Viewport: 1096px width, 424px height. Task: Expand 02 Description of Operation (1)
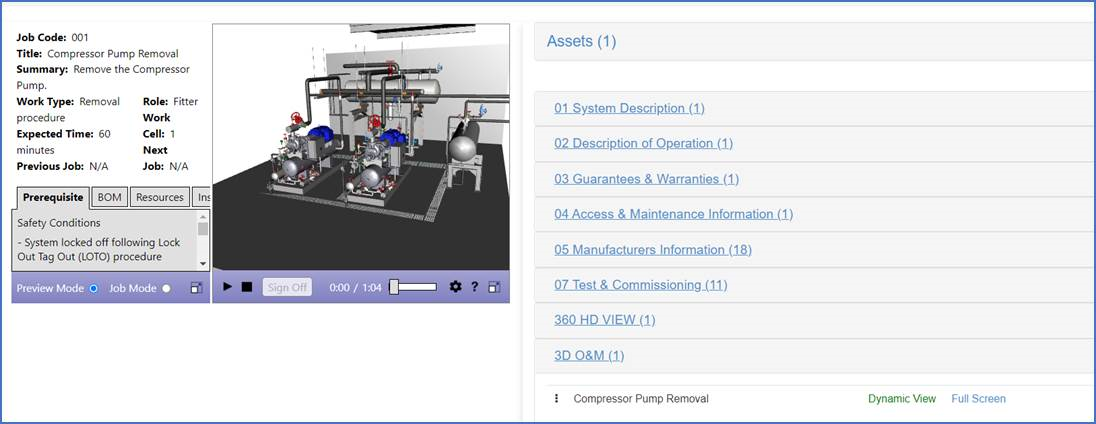814,144
